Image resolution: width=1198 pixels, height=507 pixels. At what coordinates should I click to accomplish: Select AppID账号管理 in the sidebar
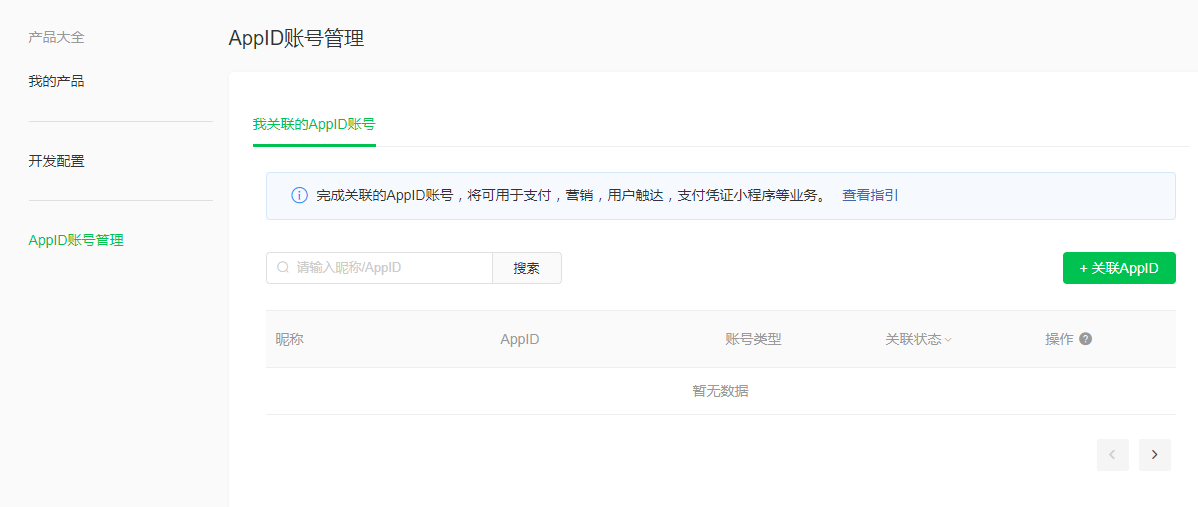[x=76, y=241]
